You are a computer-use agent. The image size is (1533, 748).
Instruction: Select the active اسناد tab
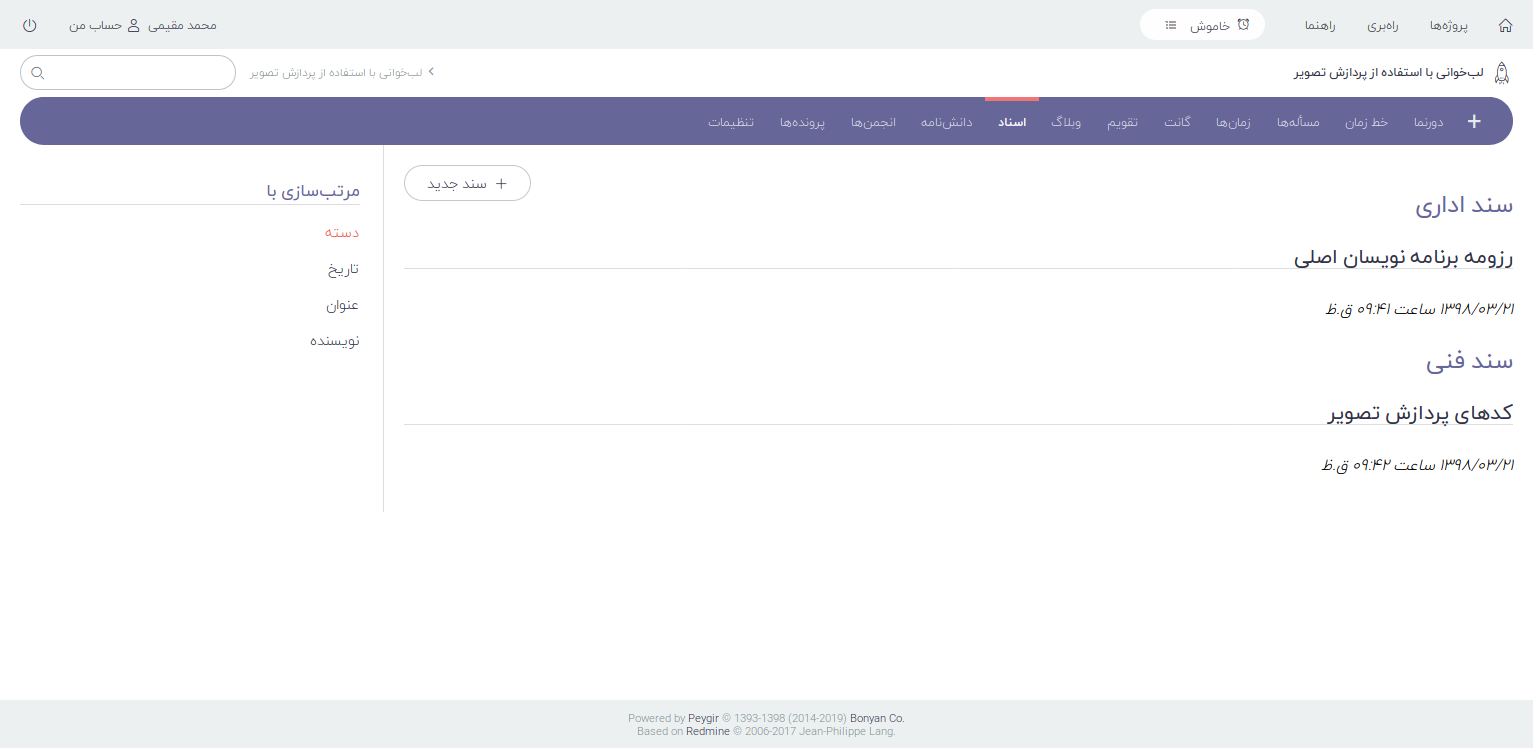(x=1012, y=122)
